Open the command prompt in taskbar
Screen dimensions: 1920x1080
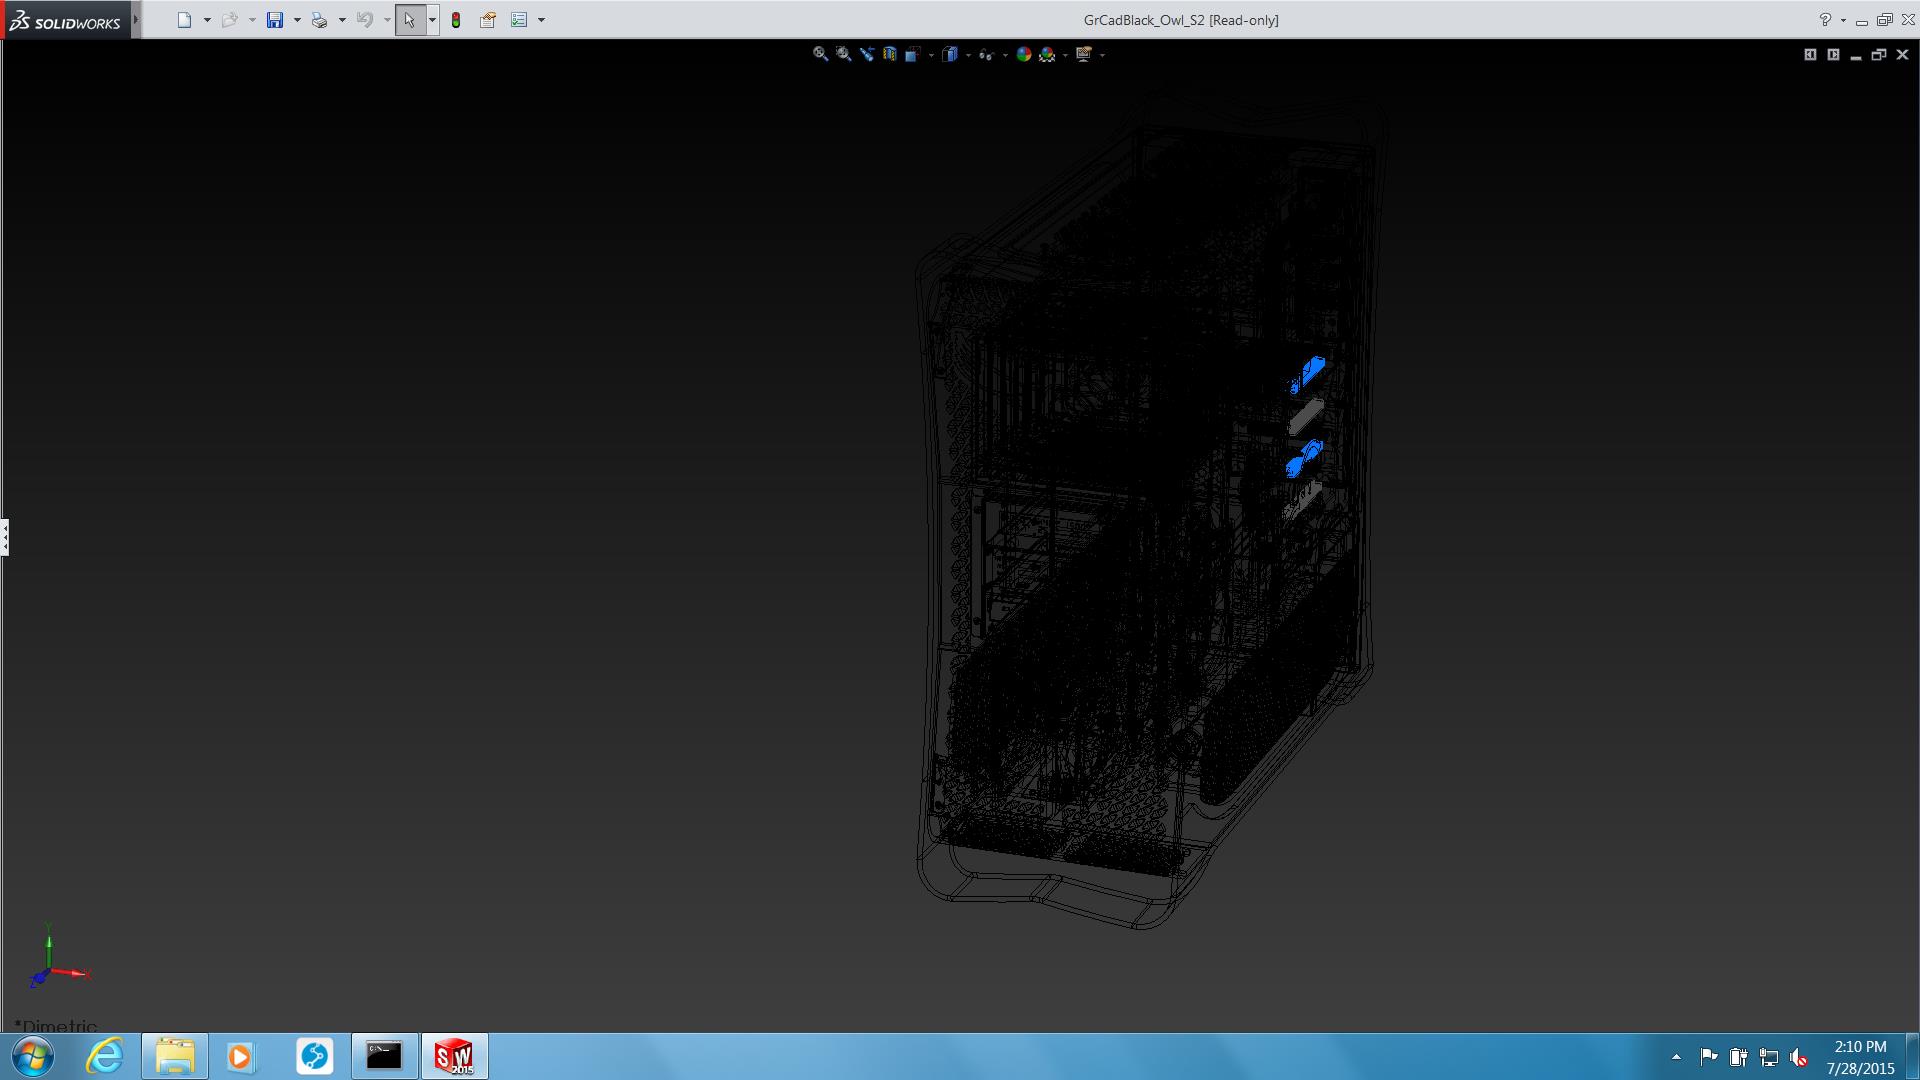tap(384, 1056)
